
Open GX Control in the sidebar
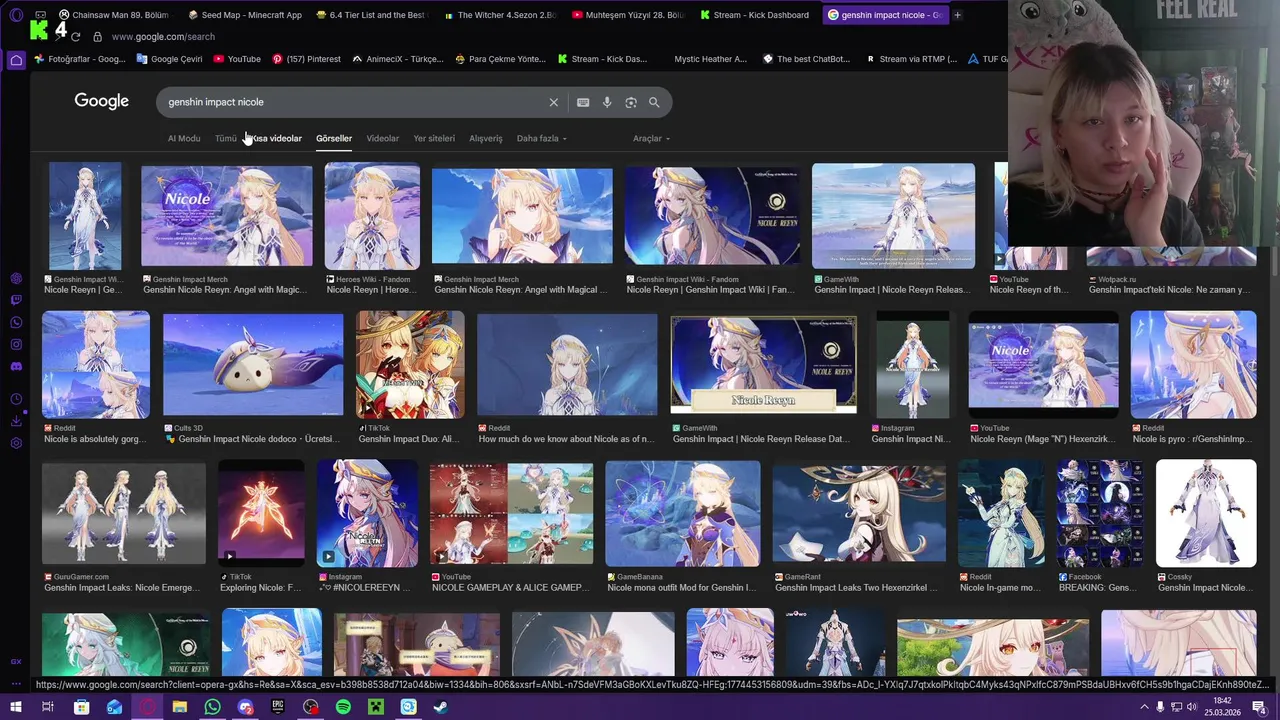tap(16, 661)
